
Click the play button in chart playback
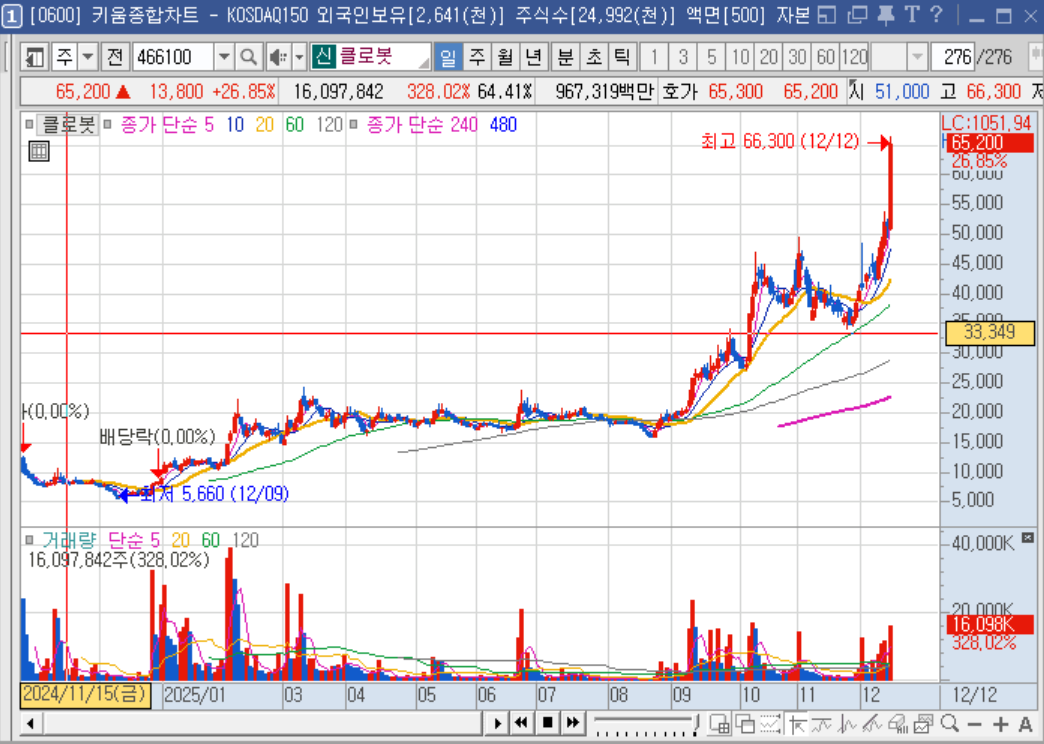click(x=497, y=723)
